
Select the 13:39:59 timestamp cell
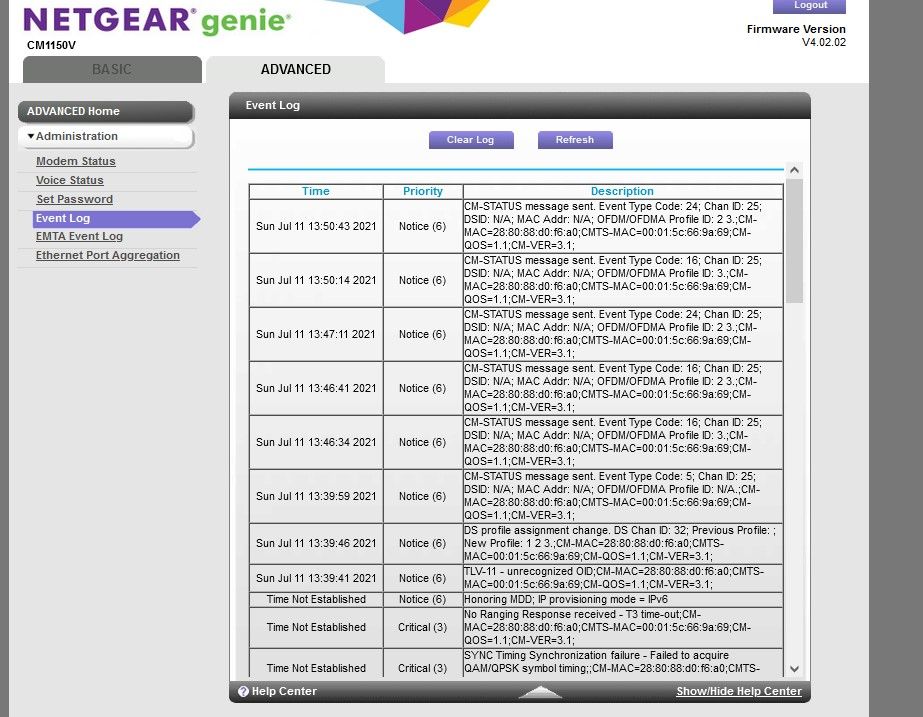[316, 497]
